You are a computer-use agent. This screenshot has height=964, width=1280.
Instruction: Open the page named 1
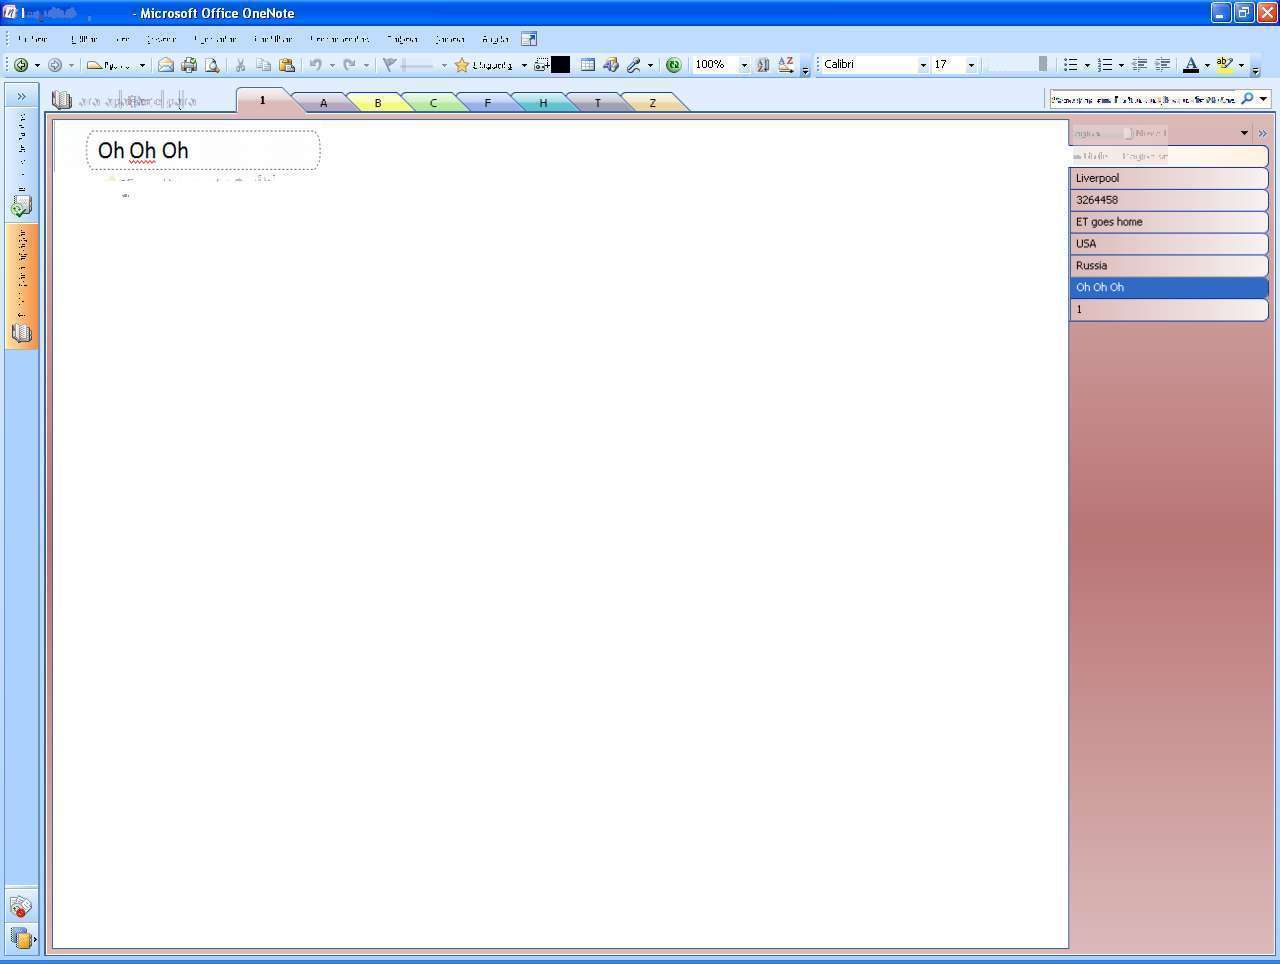[x=1168, y=310]
